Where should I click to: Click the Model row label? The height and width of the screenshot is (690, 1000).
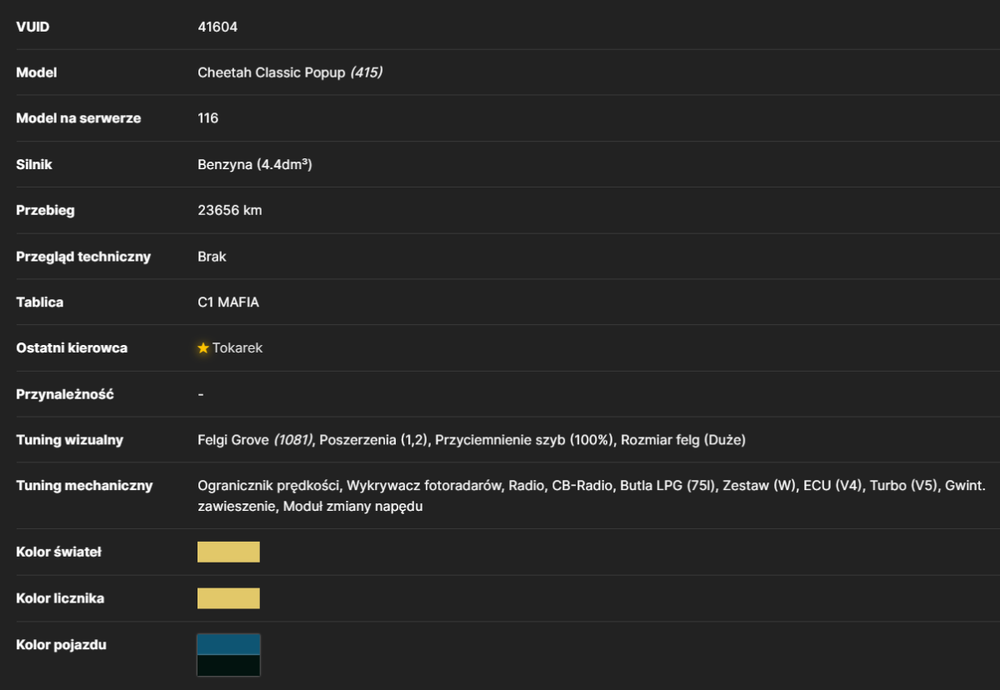coord(36,72)
